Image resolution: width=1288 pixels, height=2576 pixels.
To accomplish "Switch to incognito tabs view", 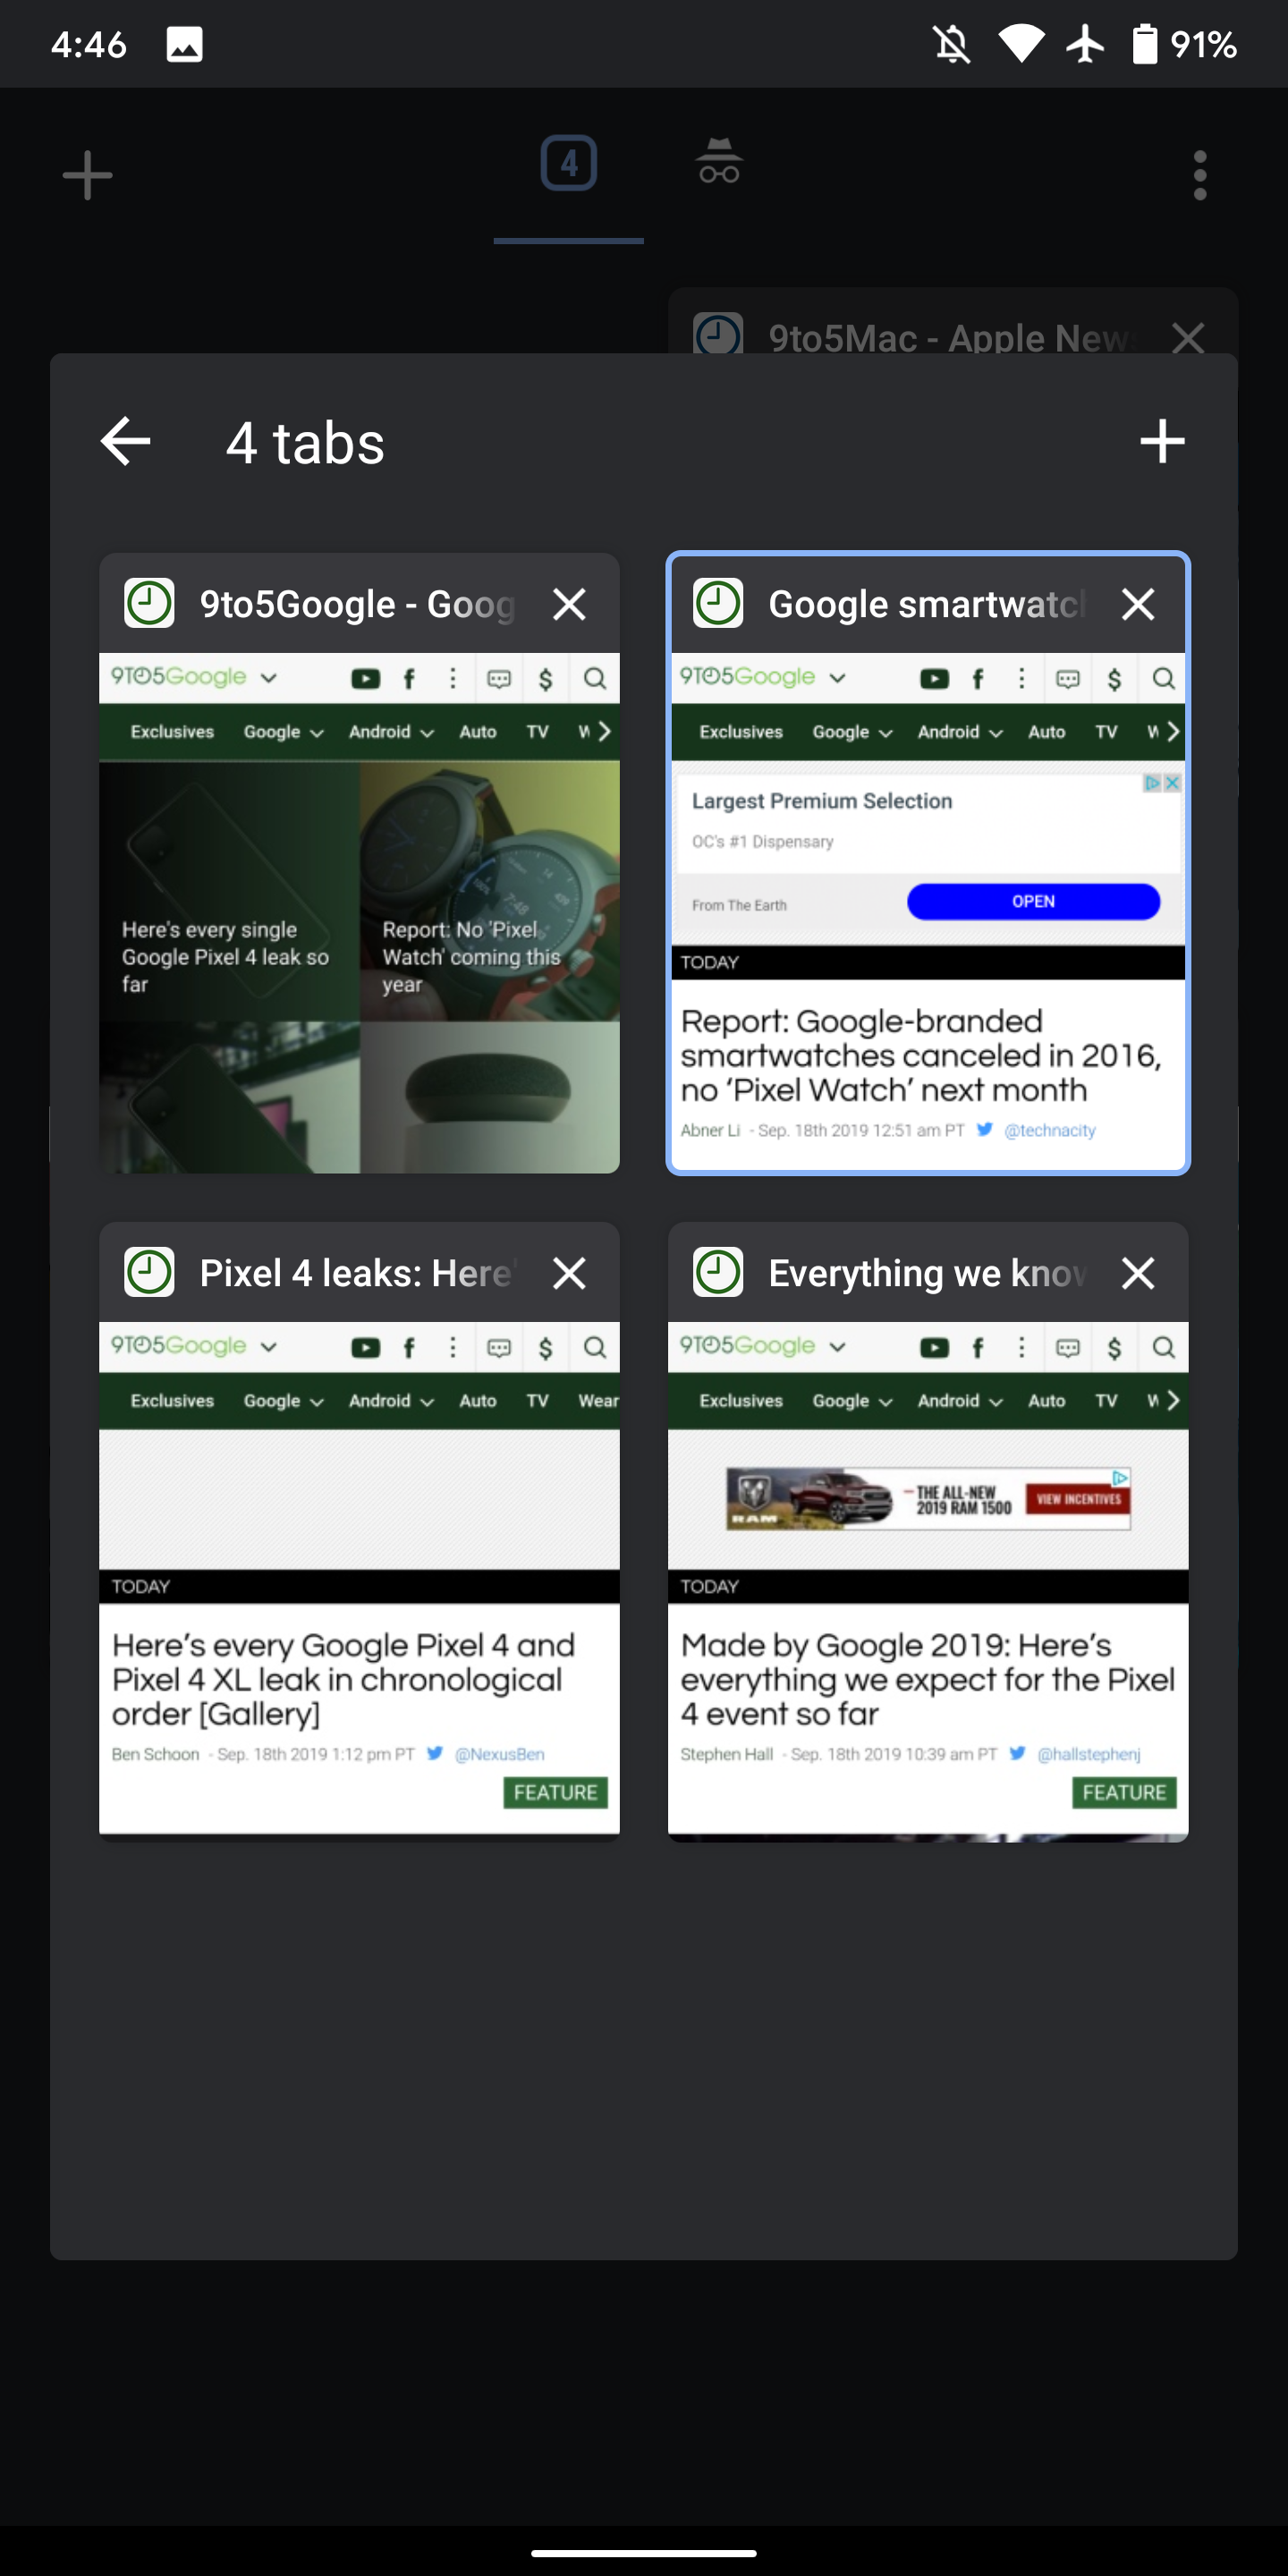I will (x=719, y=162).
